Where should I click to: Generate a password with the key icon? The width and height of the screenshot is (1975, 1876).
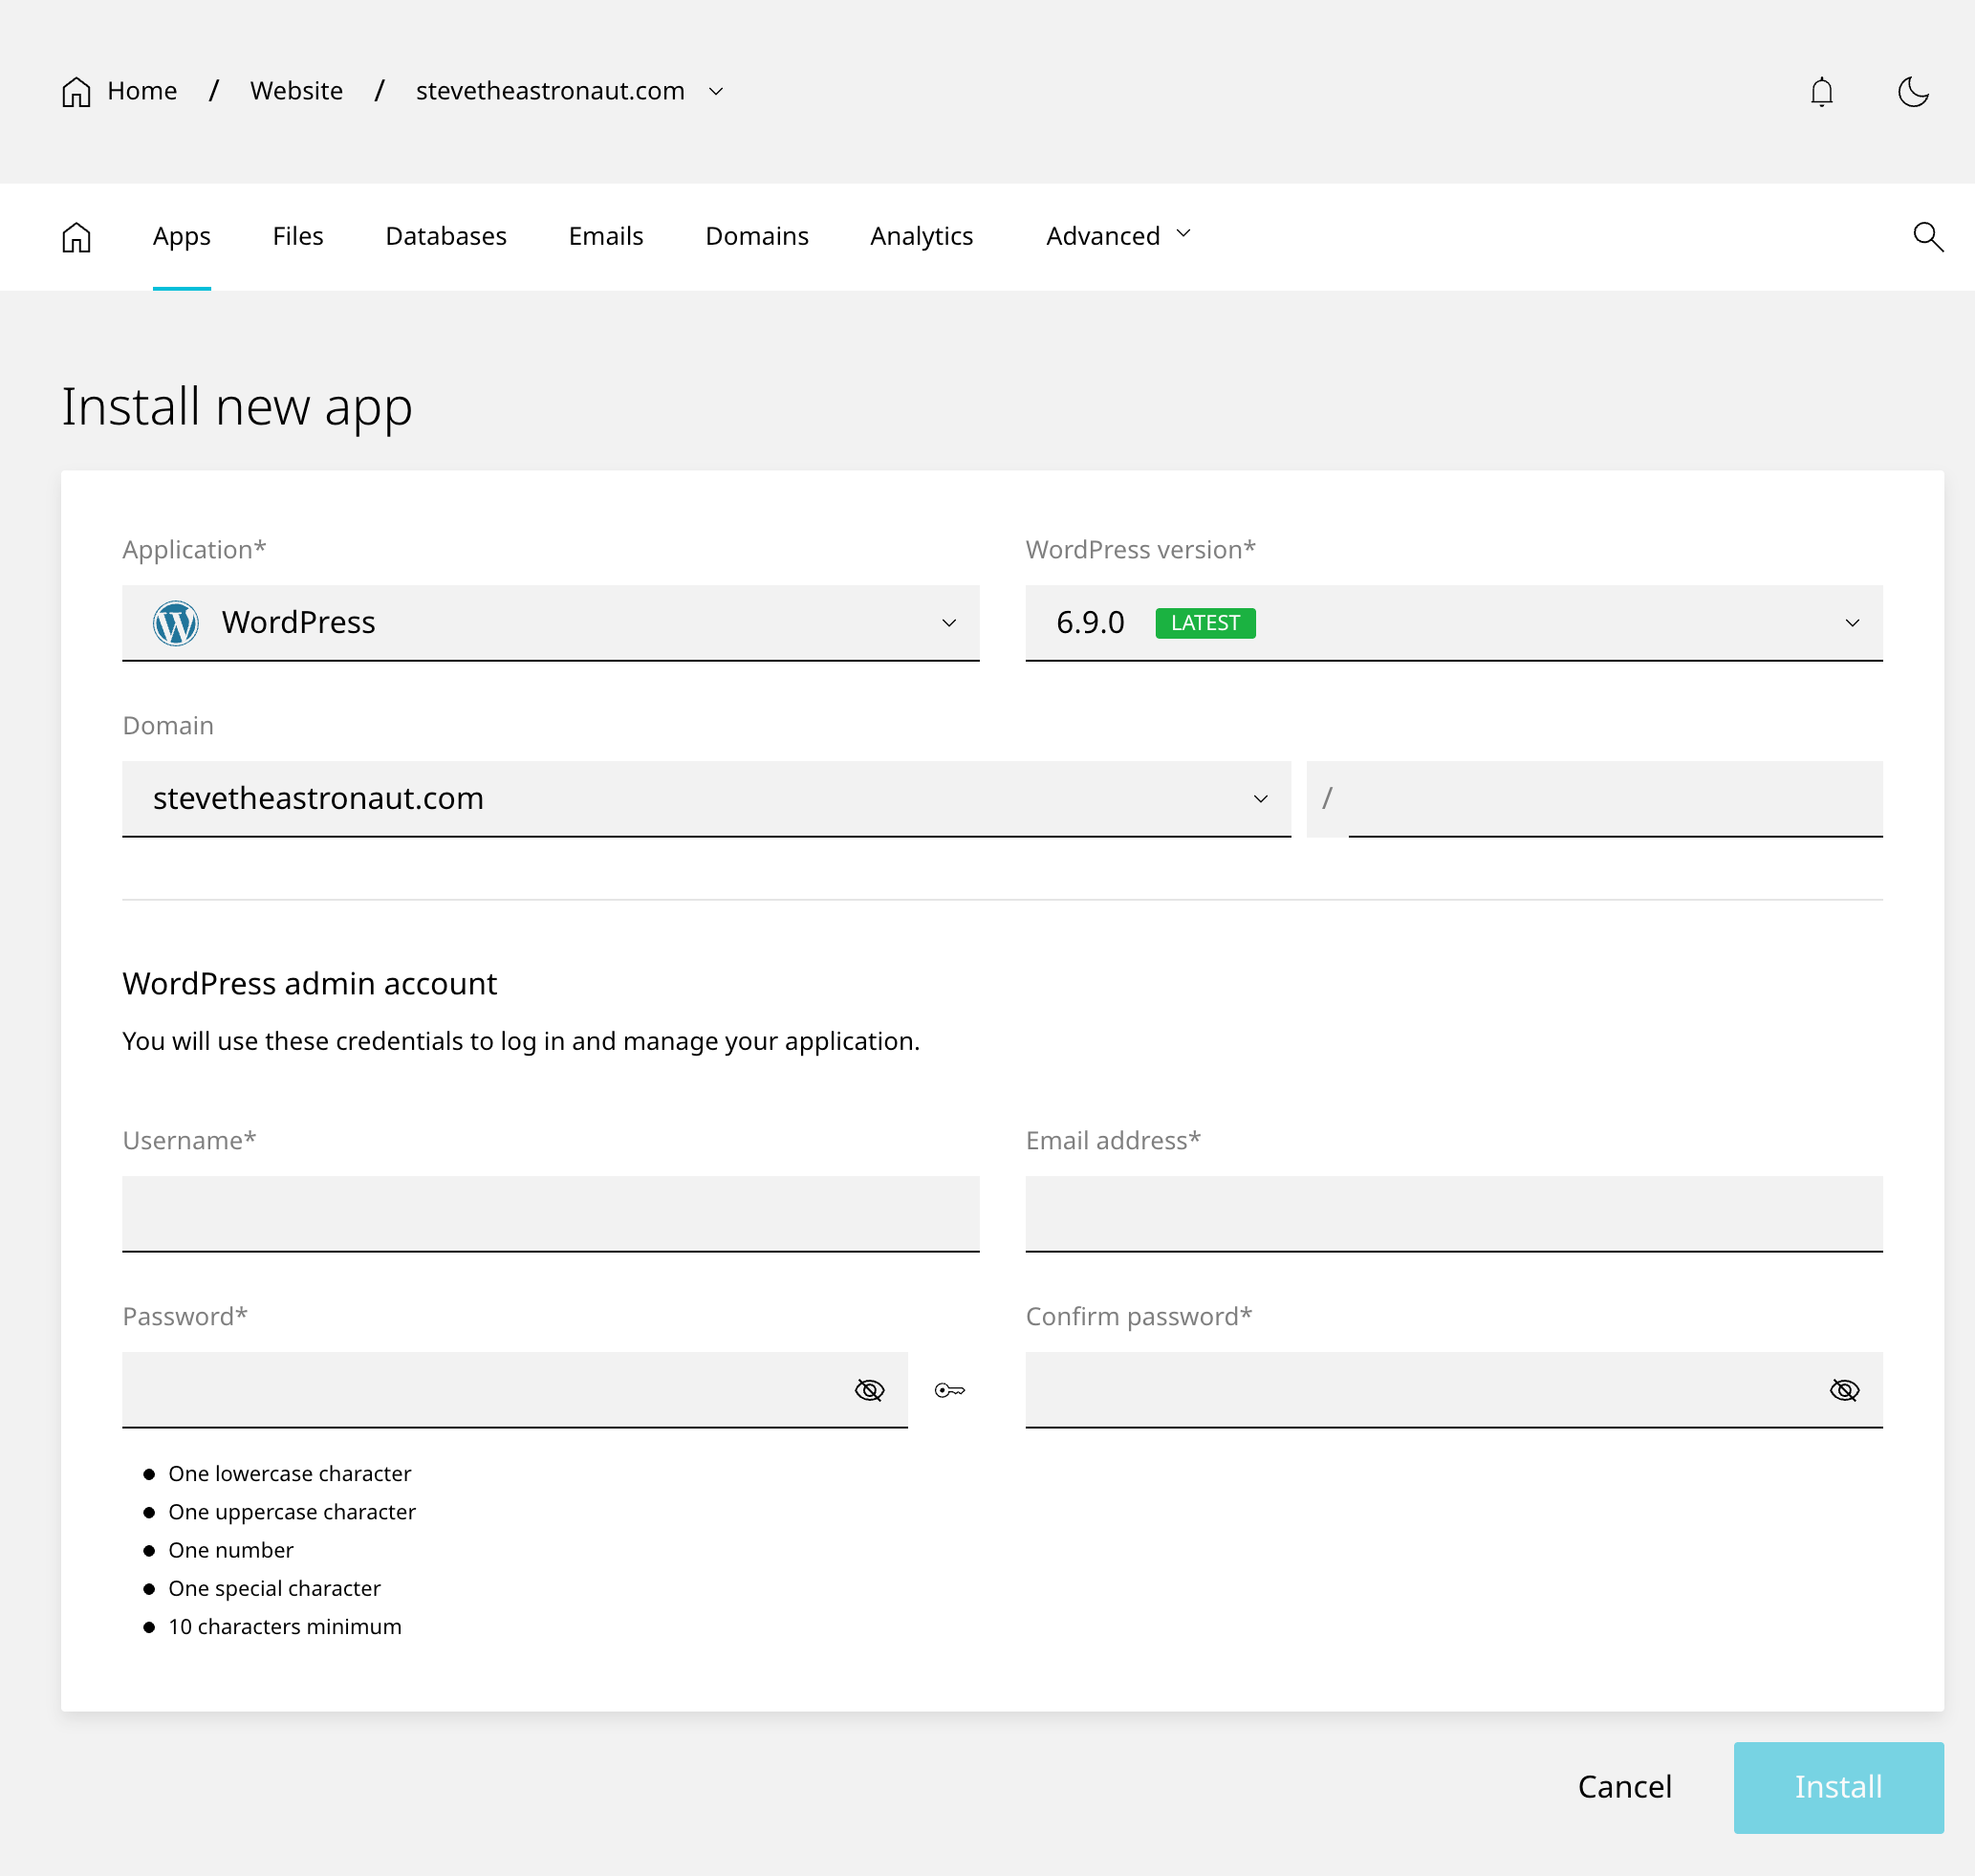coord(949,1390)
